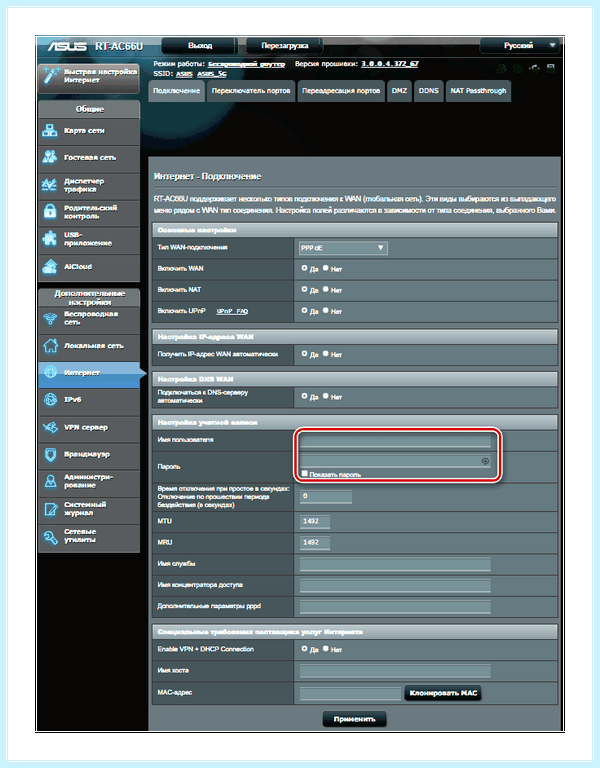
Task: Open Администрирование section
Action: tap(89, 481)
